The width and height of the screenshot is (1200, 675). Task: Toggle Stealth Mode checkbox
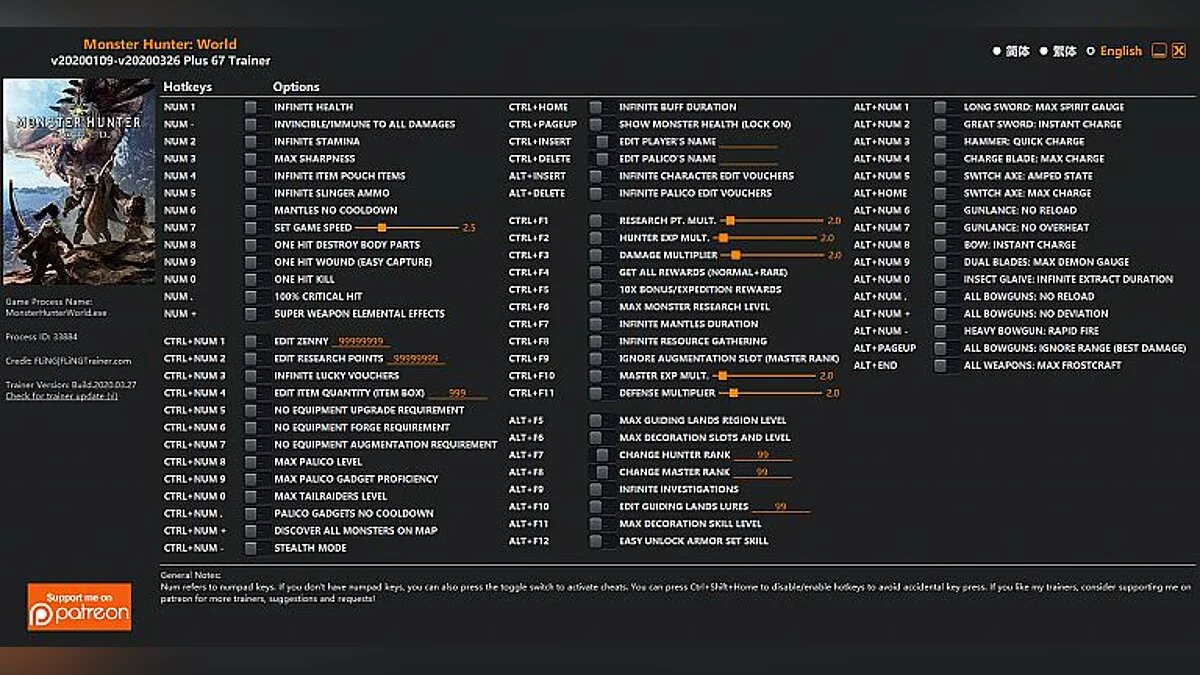(x=251, y=548)
